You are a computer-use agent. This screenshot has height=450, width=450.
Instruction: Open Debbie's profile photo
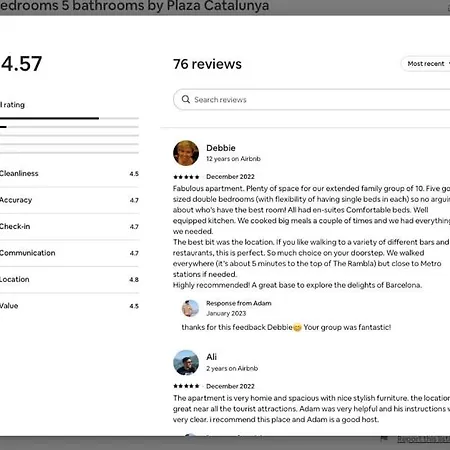pyautogui.click(x=186, y=153)
